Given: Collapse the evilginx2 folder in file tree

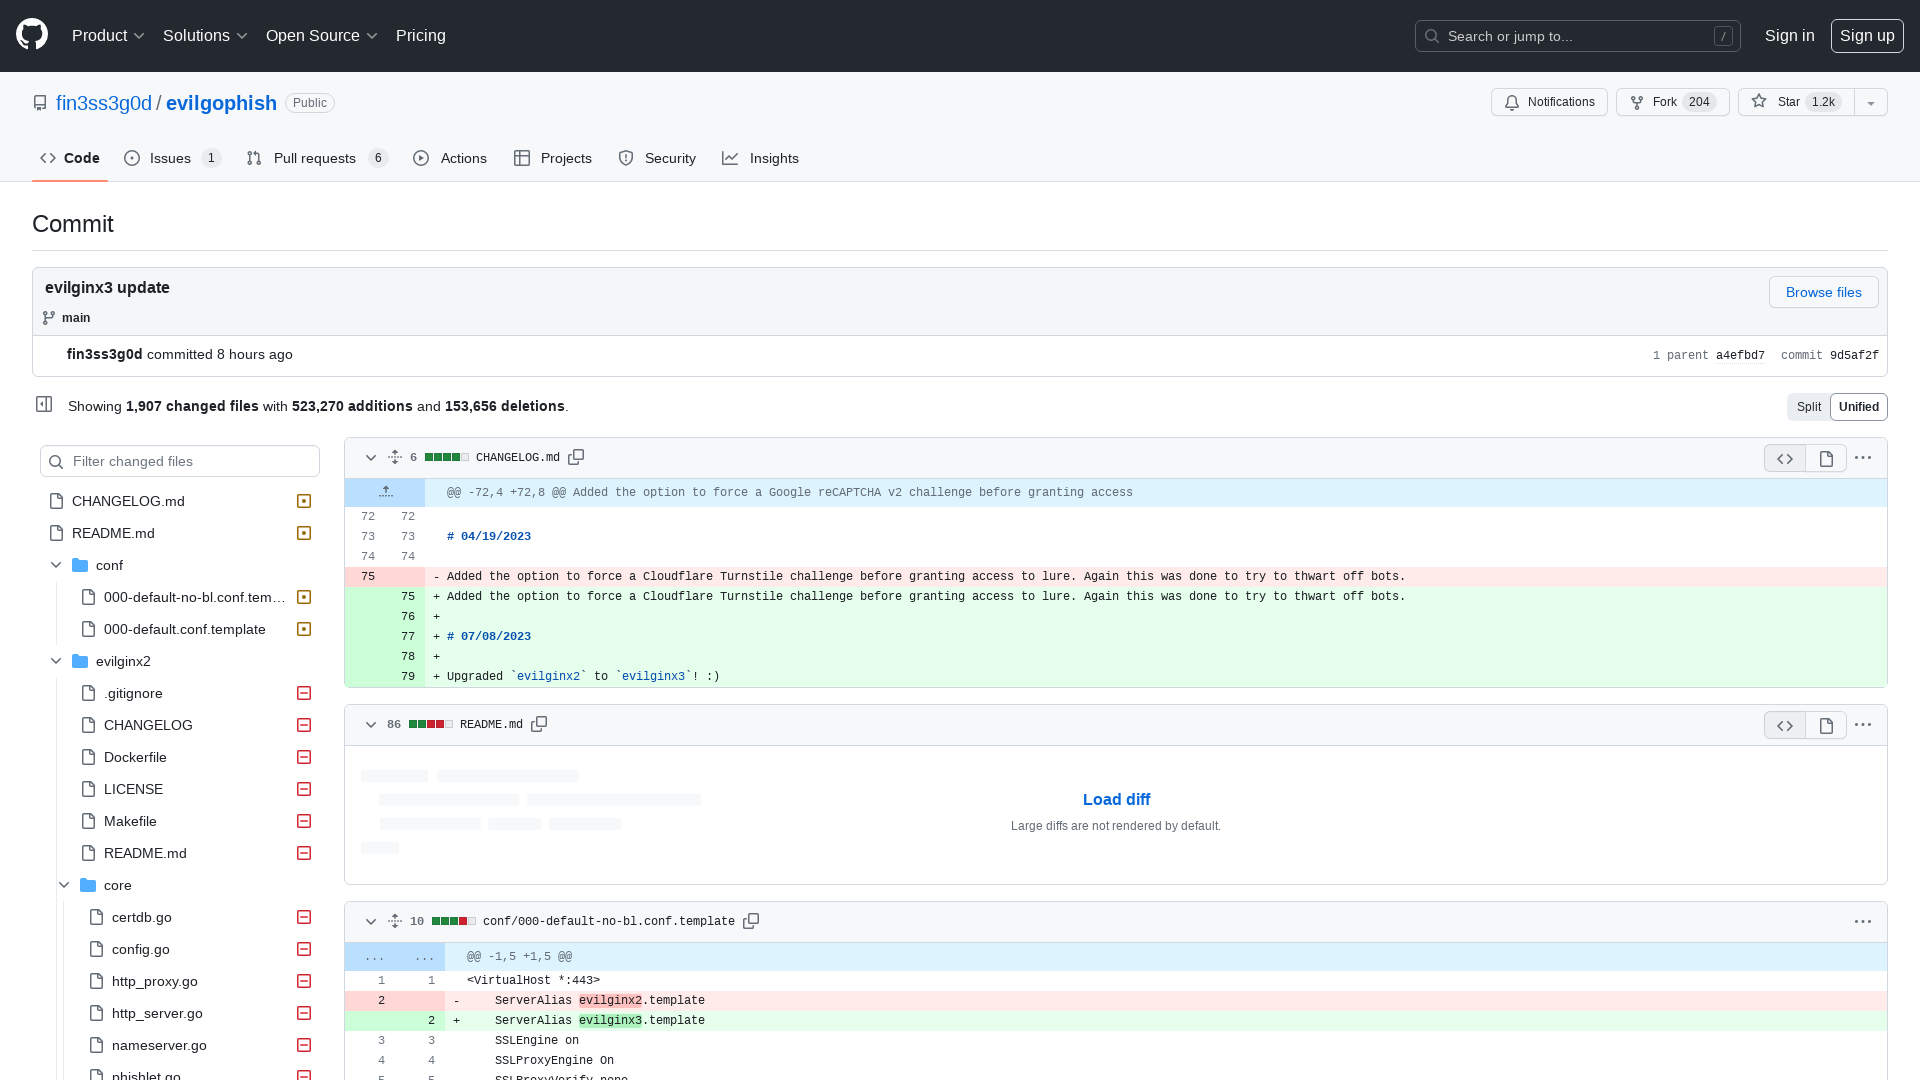Looking at the screenshot, I should point(54,661).
